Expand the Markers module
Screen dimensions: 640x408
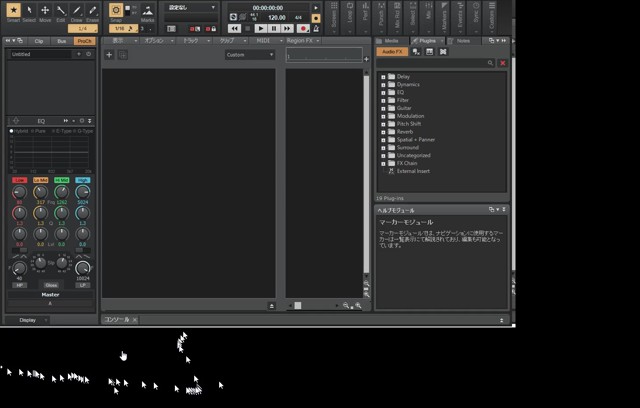444,18
